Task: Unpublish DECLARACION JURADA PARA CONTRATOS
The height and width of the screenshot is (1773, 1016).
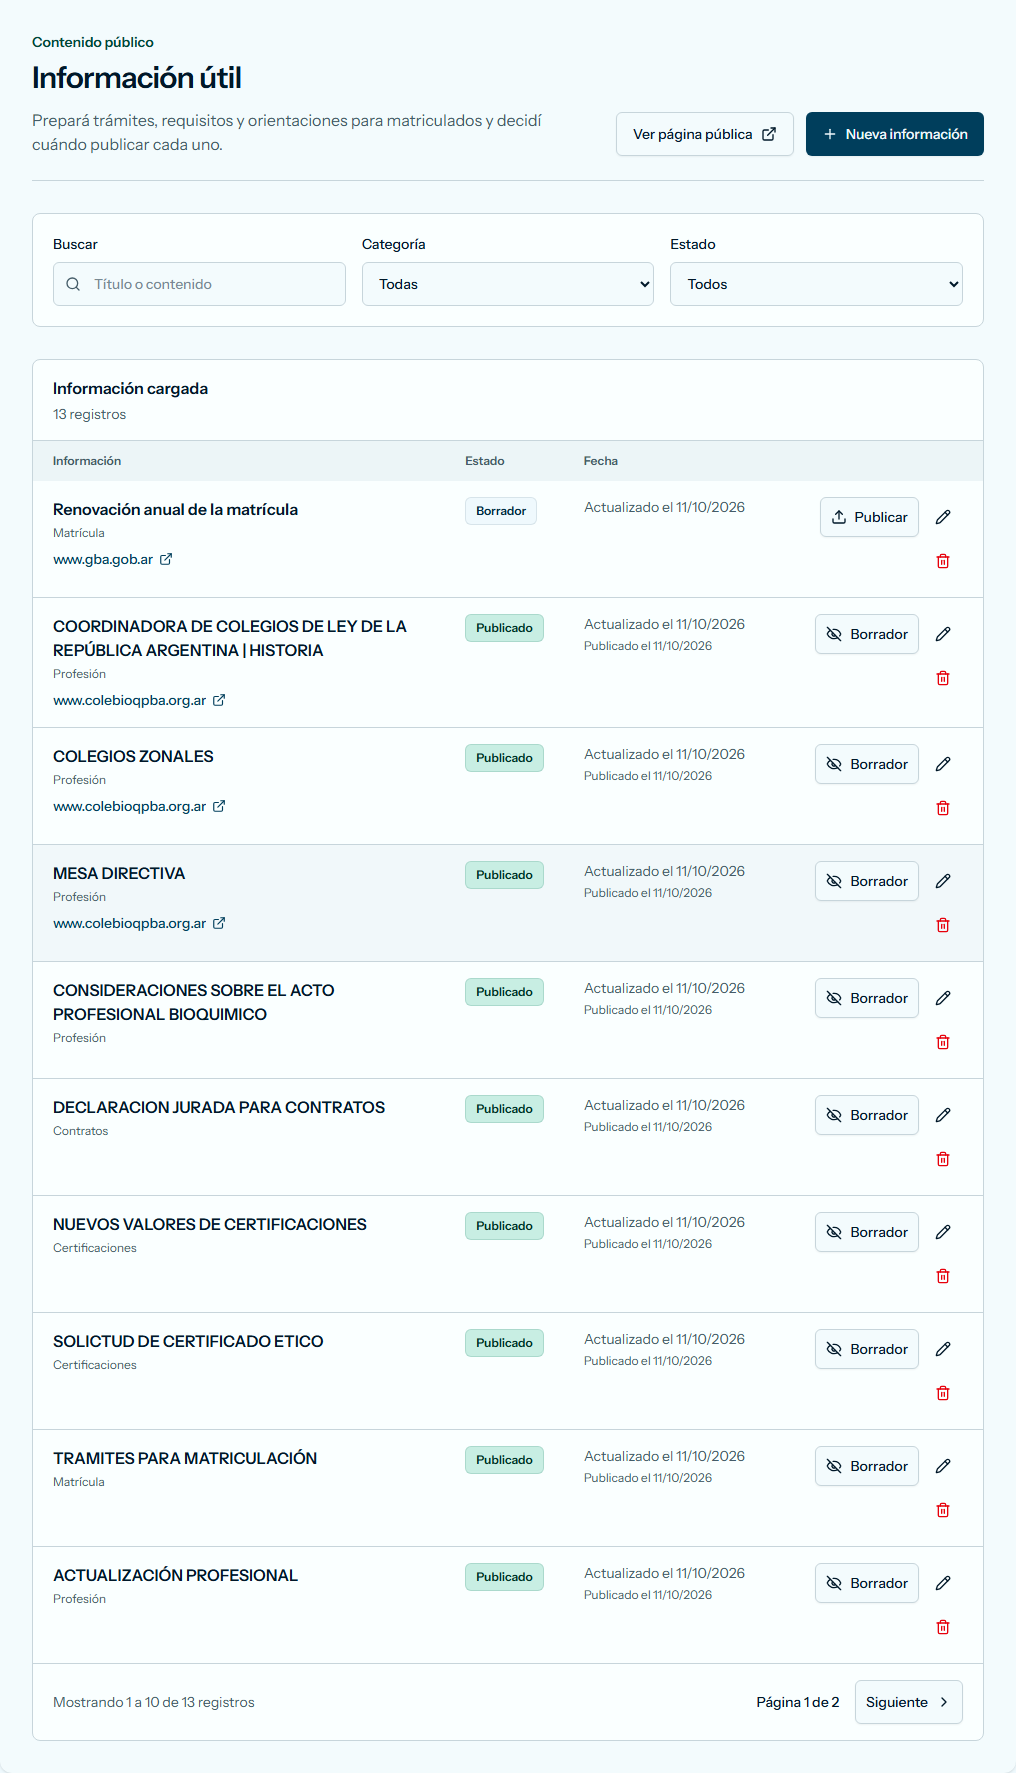Action: click(867, 1115)
